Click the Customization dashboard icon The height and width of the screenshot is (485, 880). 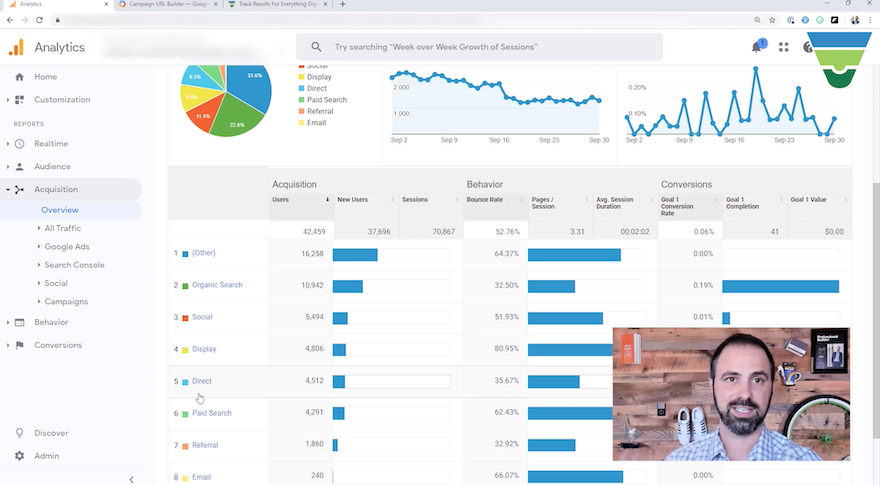(x=20, y=99)
